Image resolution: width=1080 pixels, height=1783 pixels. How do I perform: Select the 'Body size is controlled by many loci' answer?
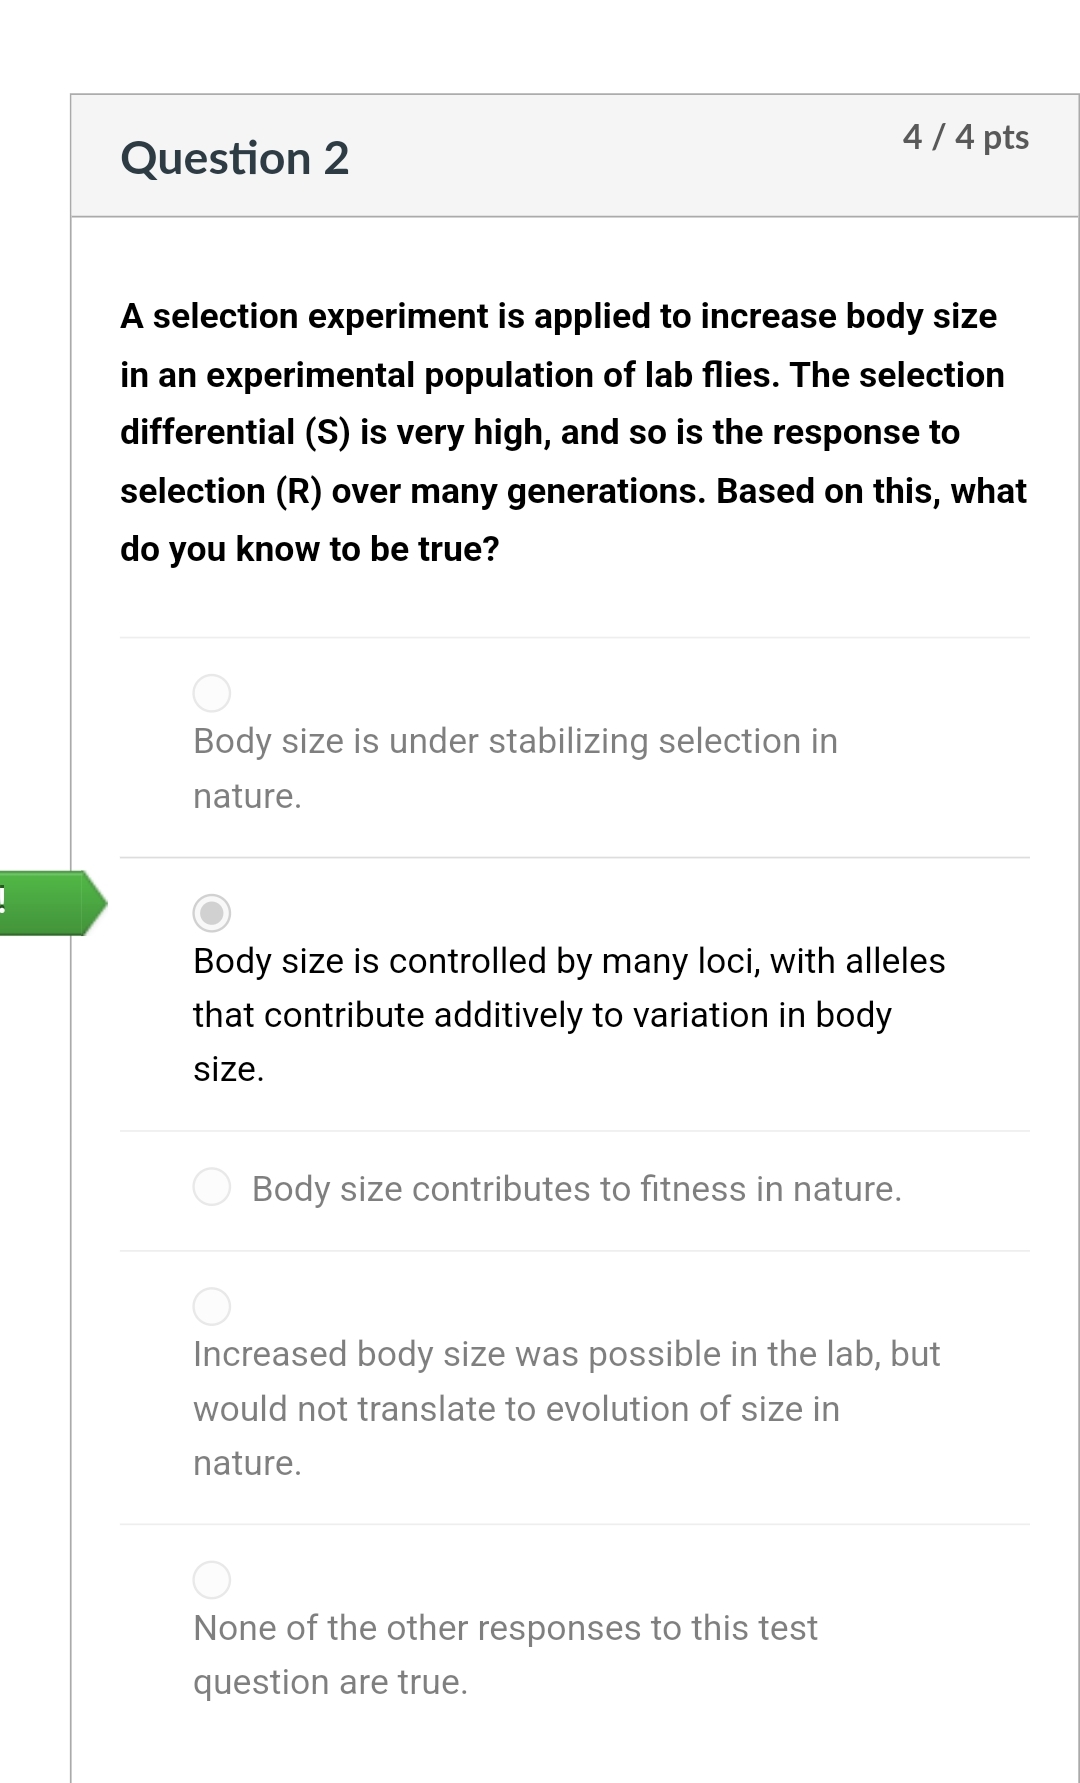pos(212,913)
